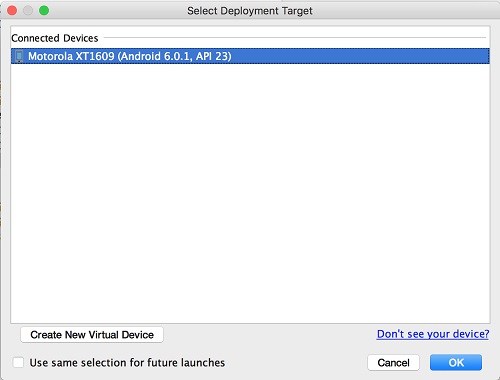Click the phone icon beside Motorola XT1609
Viewport: 500px width, 380px height.
tap(19, 56)
